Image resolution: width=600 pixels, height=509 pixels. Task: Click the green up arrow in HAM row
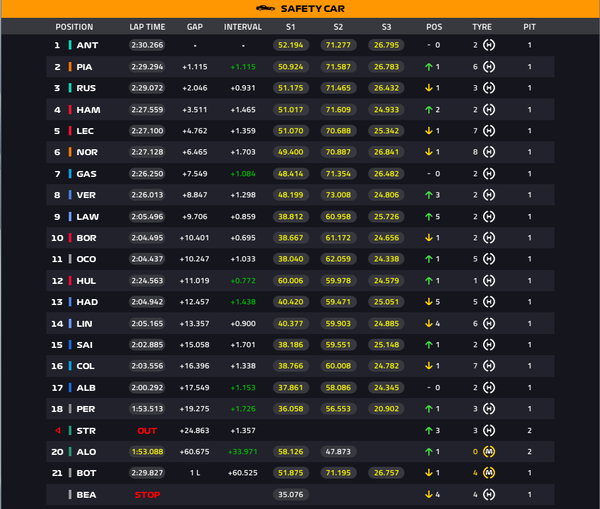(429, 110)
